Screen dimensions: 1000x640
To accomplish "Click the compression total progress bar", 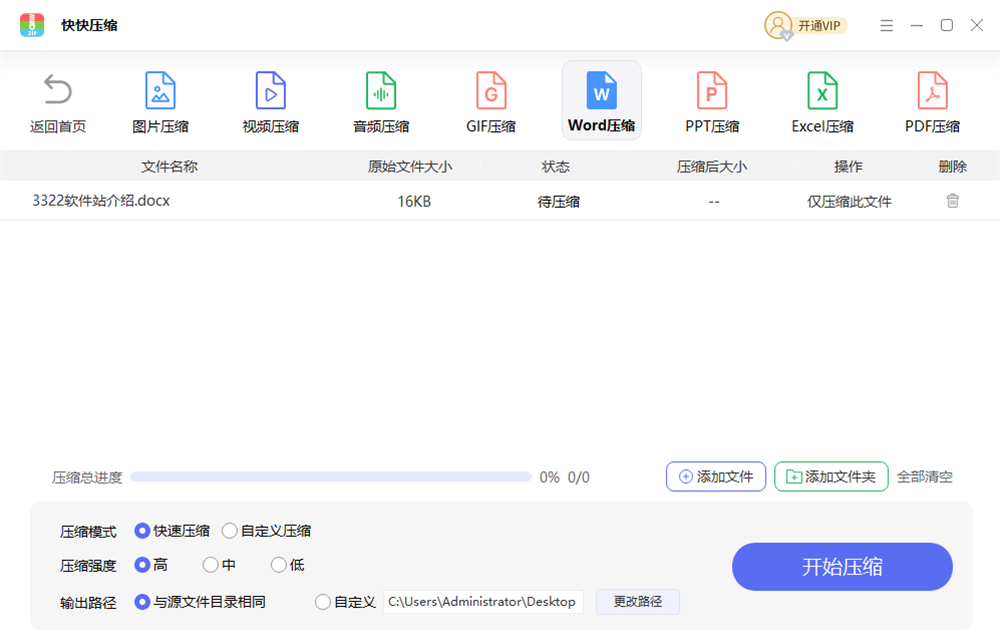I will [330, 477].
